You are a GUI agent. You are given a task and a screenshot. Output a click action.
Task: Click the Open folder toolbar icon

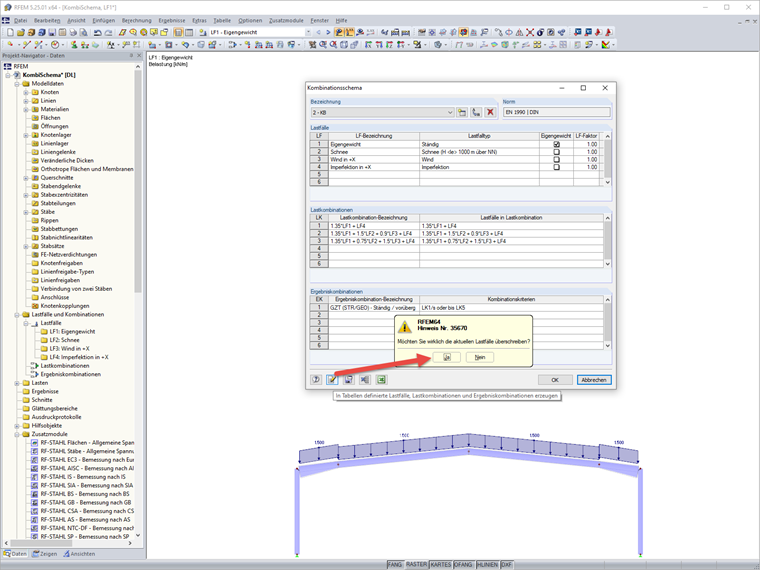coord(20,32)
